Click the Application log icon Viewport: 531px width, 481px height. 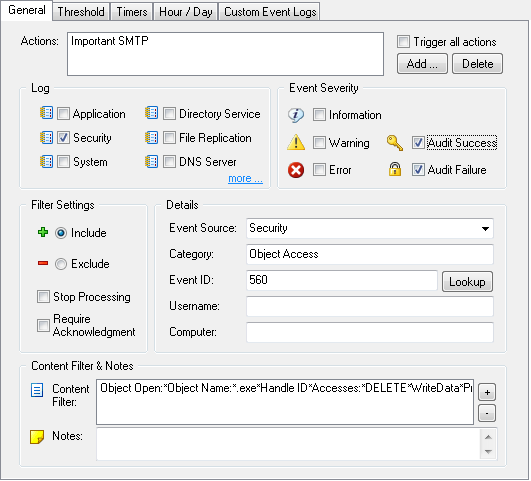46,113
